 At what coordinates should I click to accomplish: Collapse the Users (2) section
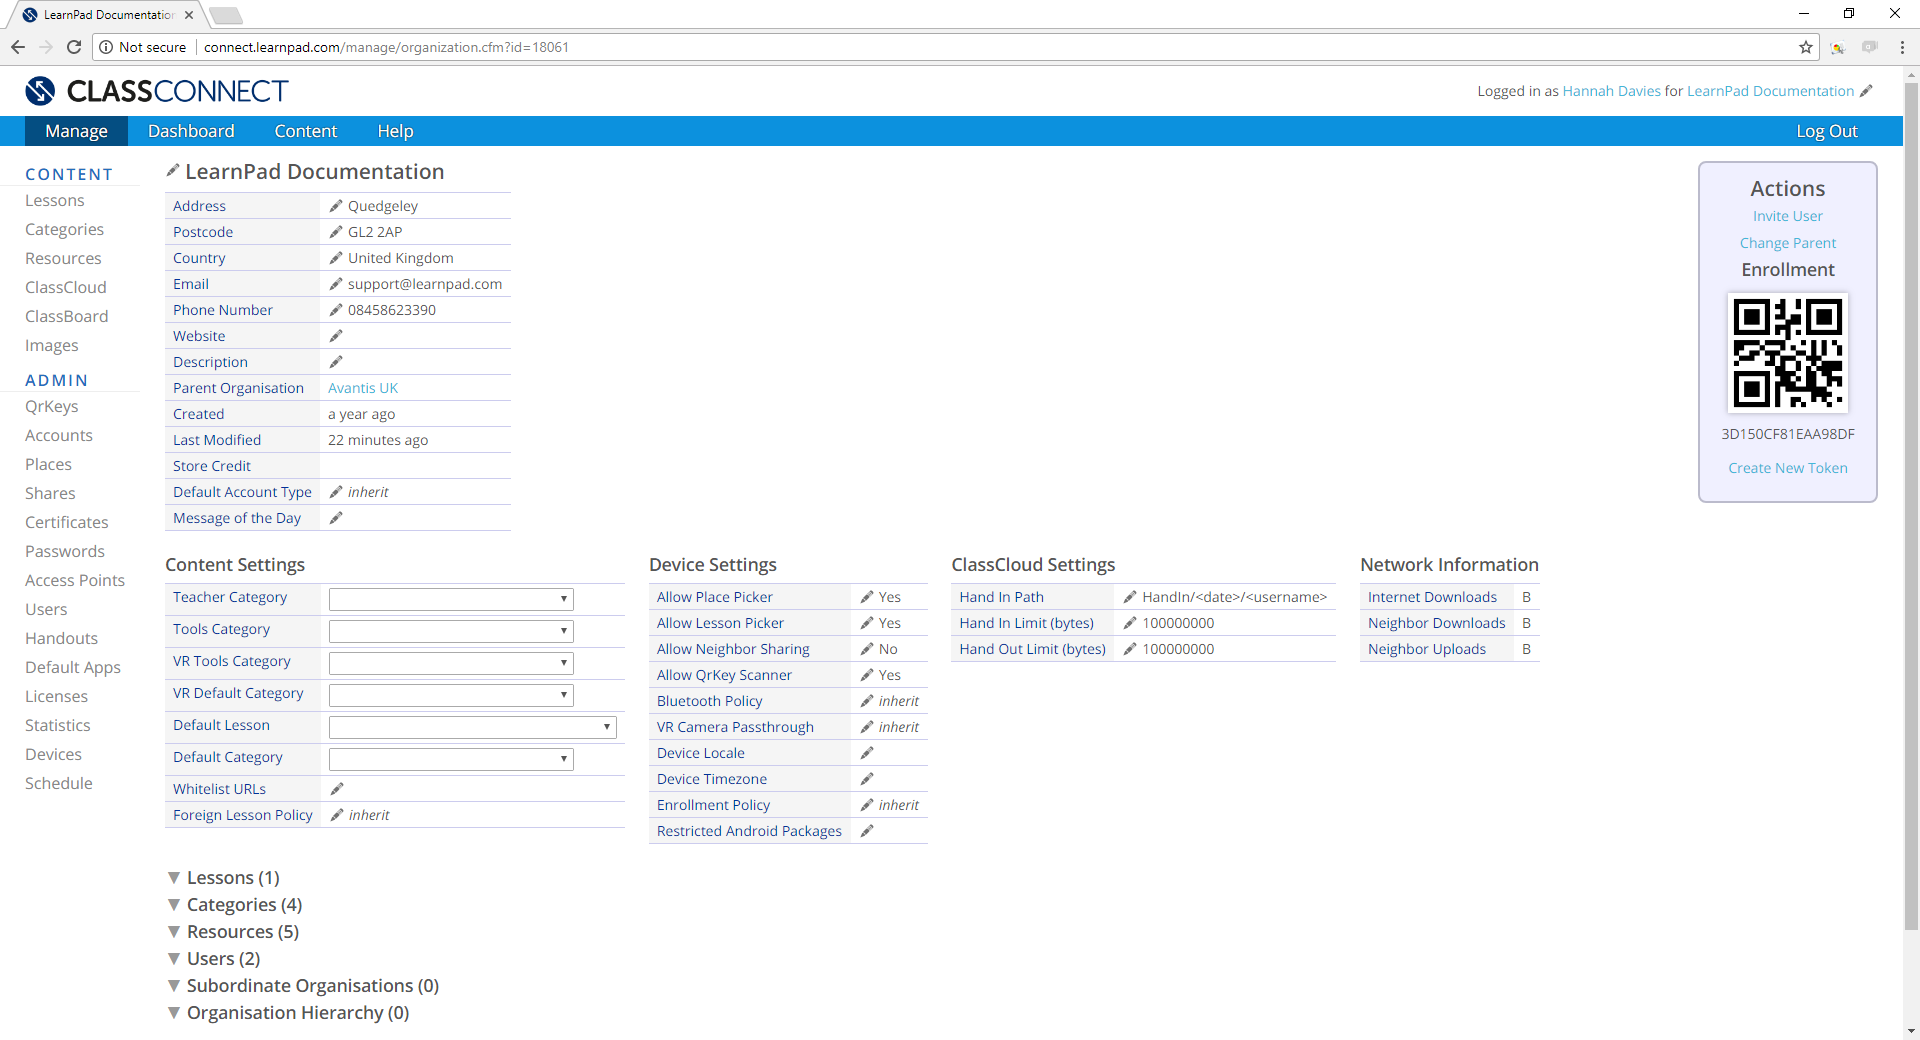pyautogui.click(x=174, y=959)
